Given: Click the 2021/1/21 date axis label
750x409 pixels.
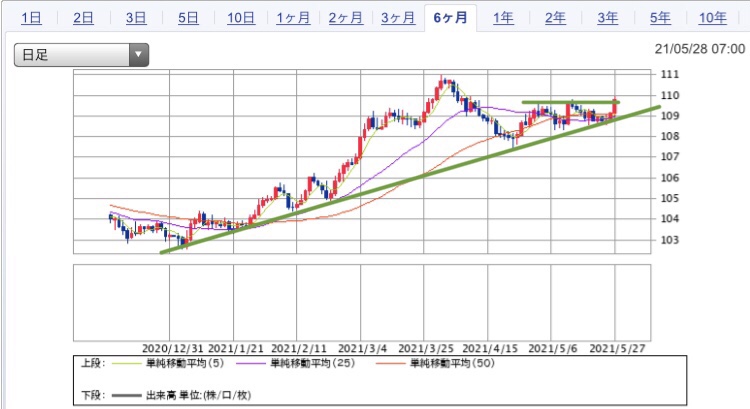Looking at the screenshot, I should [236, 348].
